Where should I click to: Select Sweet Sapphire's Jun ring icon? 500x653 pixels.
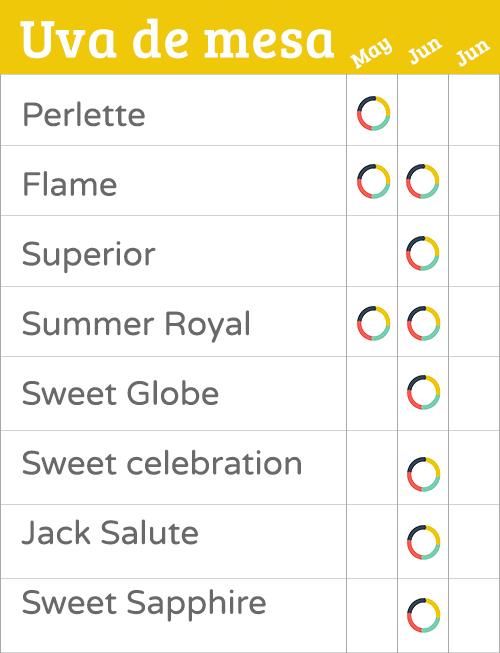[423, 616]
